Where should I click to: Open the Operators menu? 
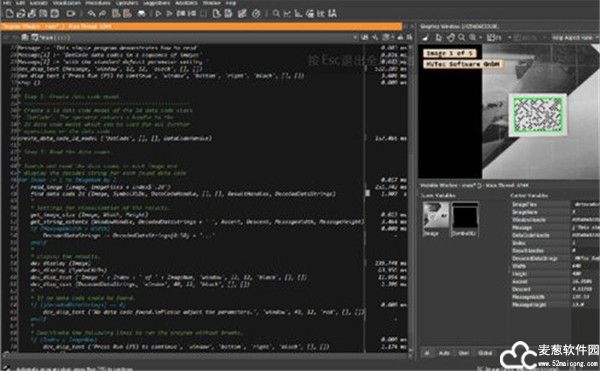click(x=127, y=3)
